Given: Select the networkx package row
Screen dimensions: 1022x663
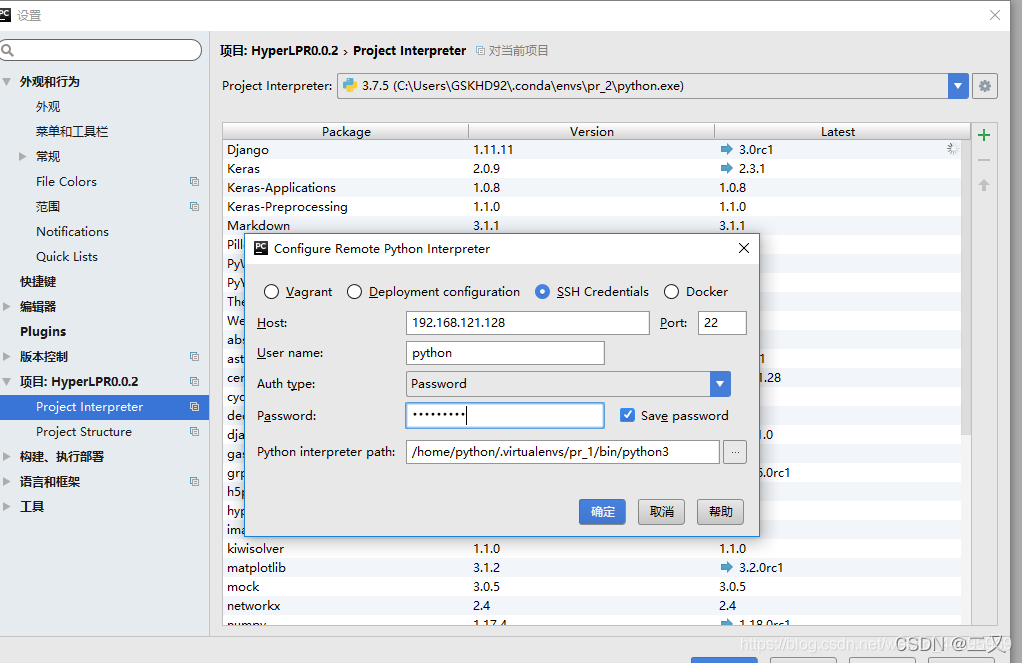Looking at the screenshot, I should 592,606.
